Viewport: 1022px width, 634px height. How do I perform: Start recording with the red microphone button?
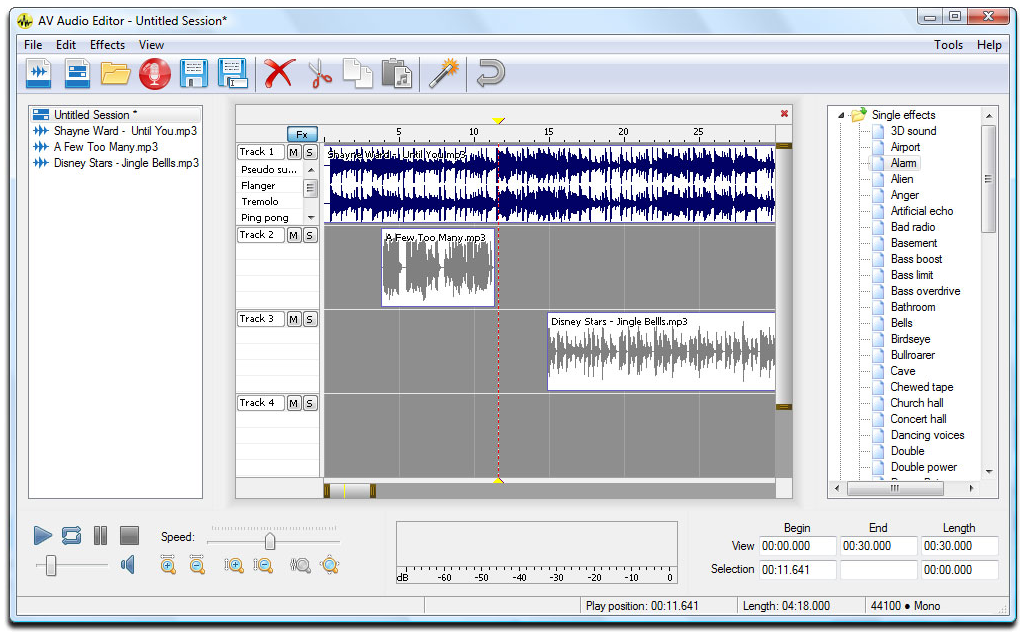[x=154, y=73]
